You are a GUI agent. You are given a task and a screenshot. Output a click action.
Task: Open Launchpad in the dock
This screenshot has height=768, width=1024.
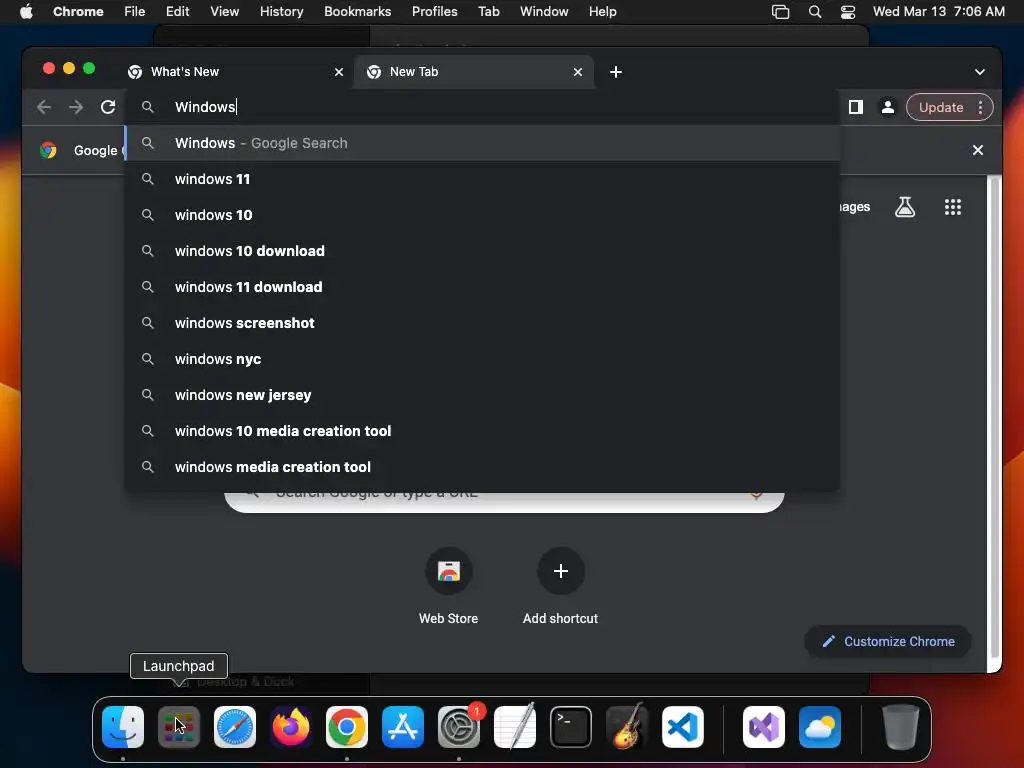(179, 727)
